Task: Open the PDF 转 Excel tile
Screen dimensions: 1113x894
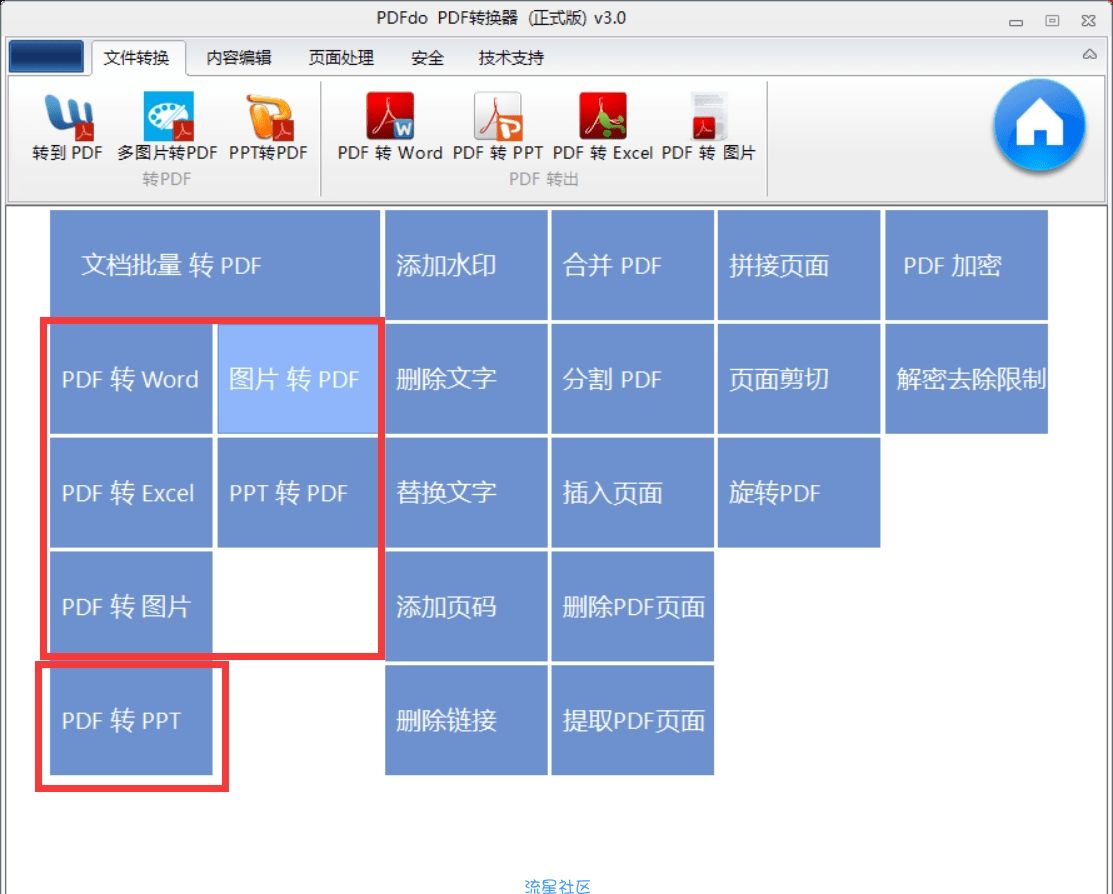Action: tap(131, 492)
